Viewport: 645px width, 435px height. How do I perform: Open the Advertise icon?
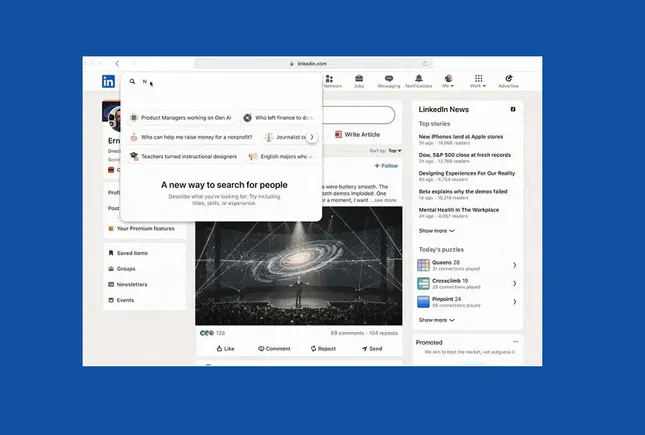(x=508, y=80)
